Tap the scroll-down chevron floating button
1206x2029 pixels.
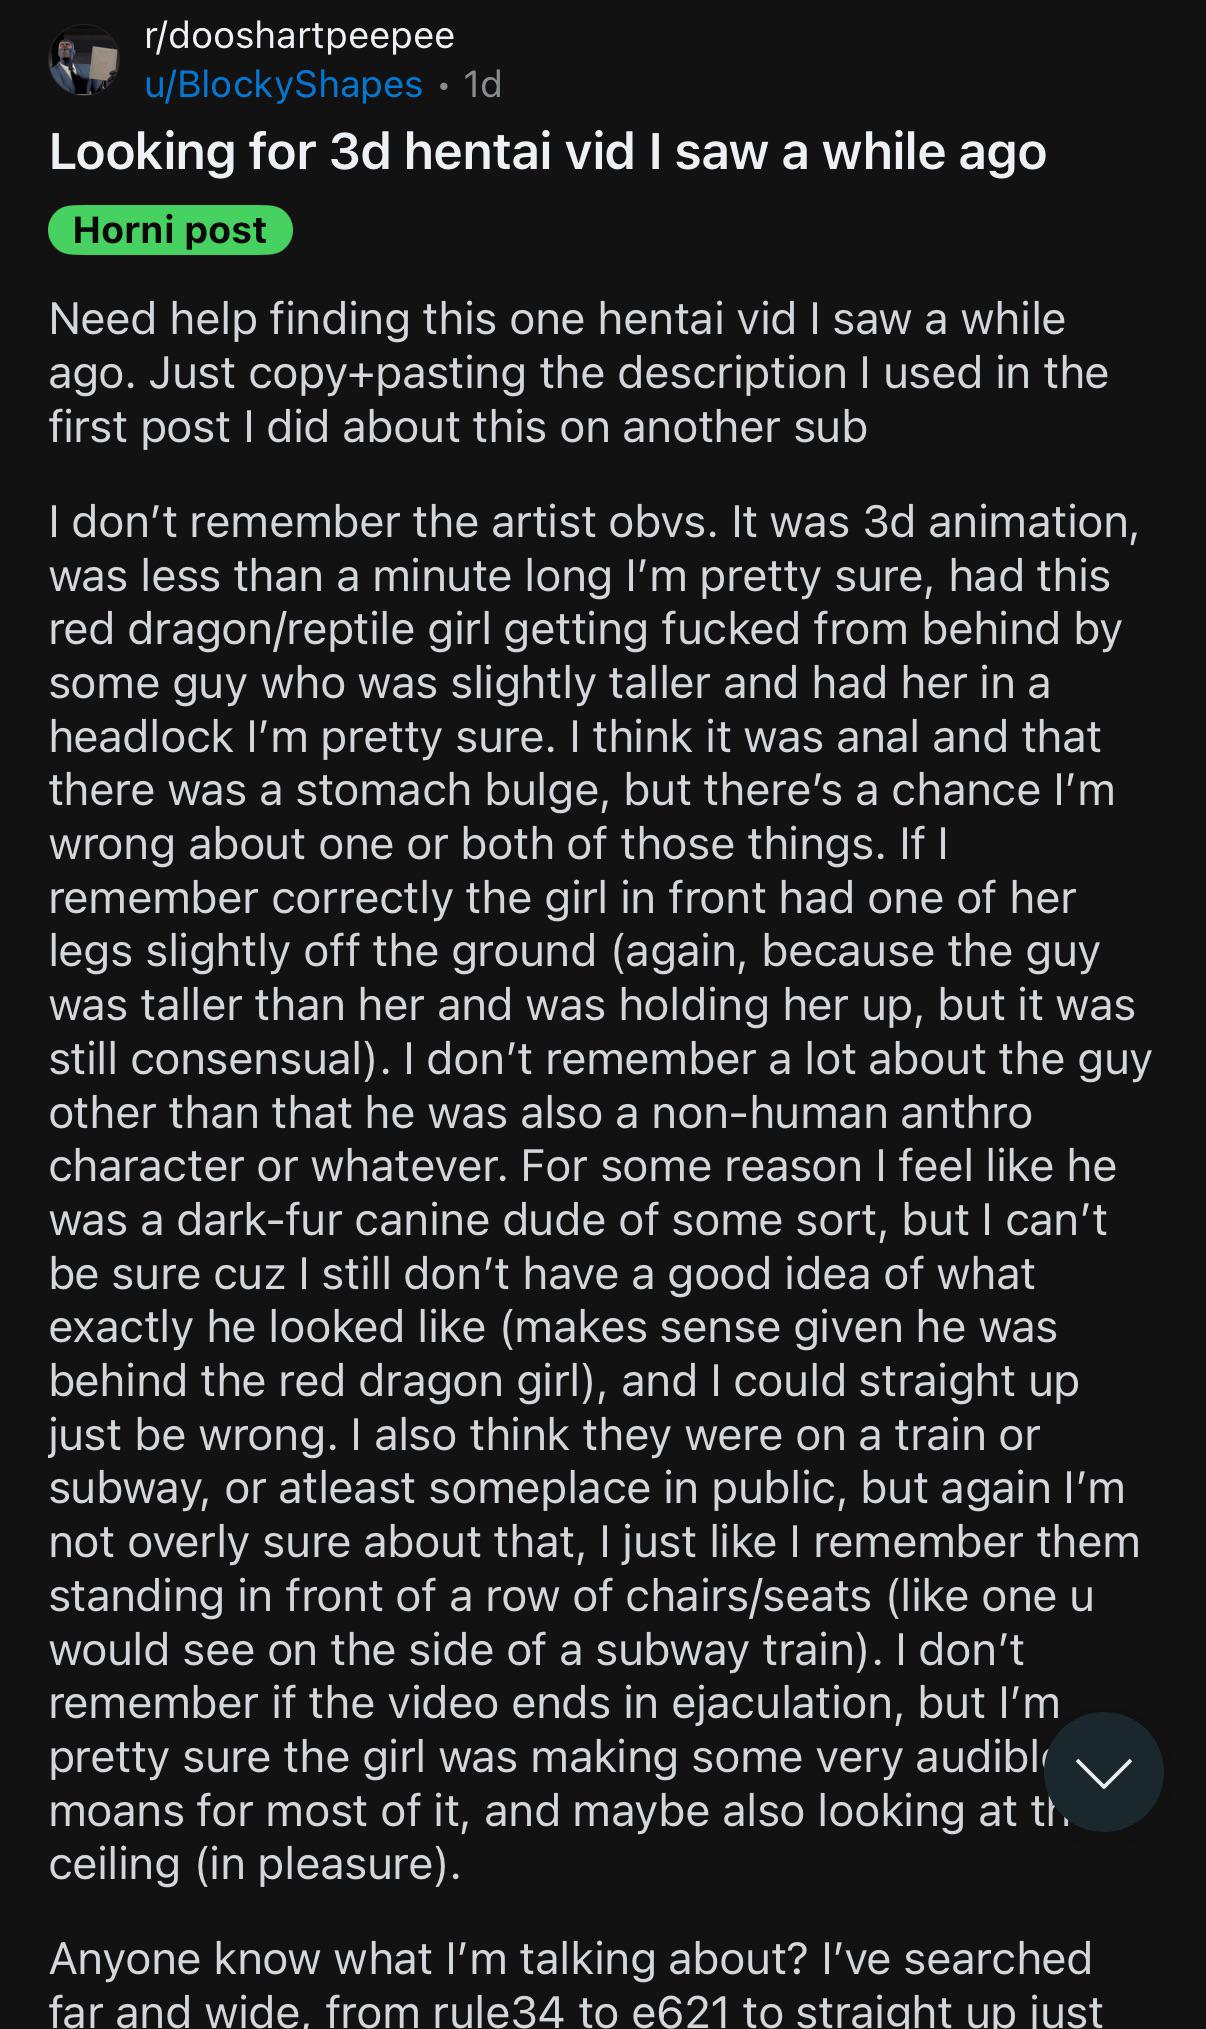[1103, 1772]
